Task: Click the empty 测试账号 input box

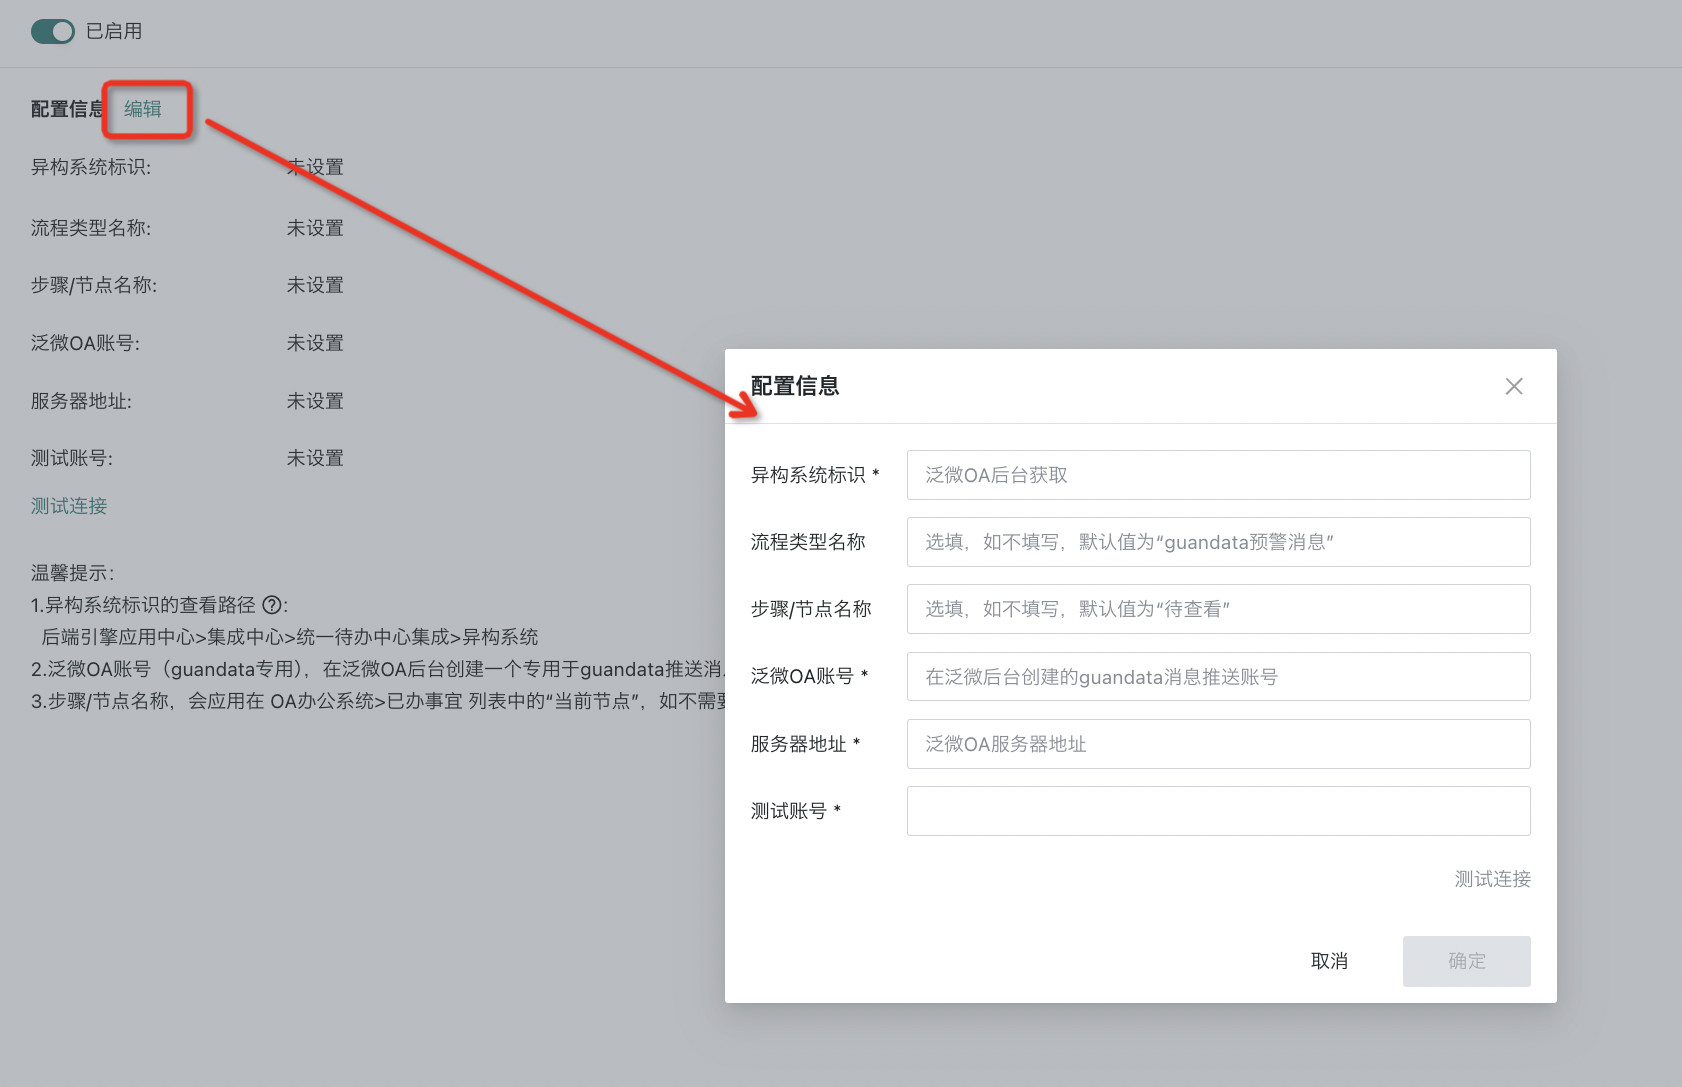Action: coord(1218,811)
